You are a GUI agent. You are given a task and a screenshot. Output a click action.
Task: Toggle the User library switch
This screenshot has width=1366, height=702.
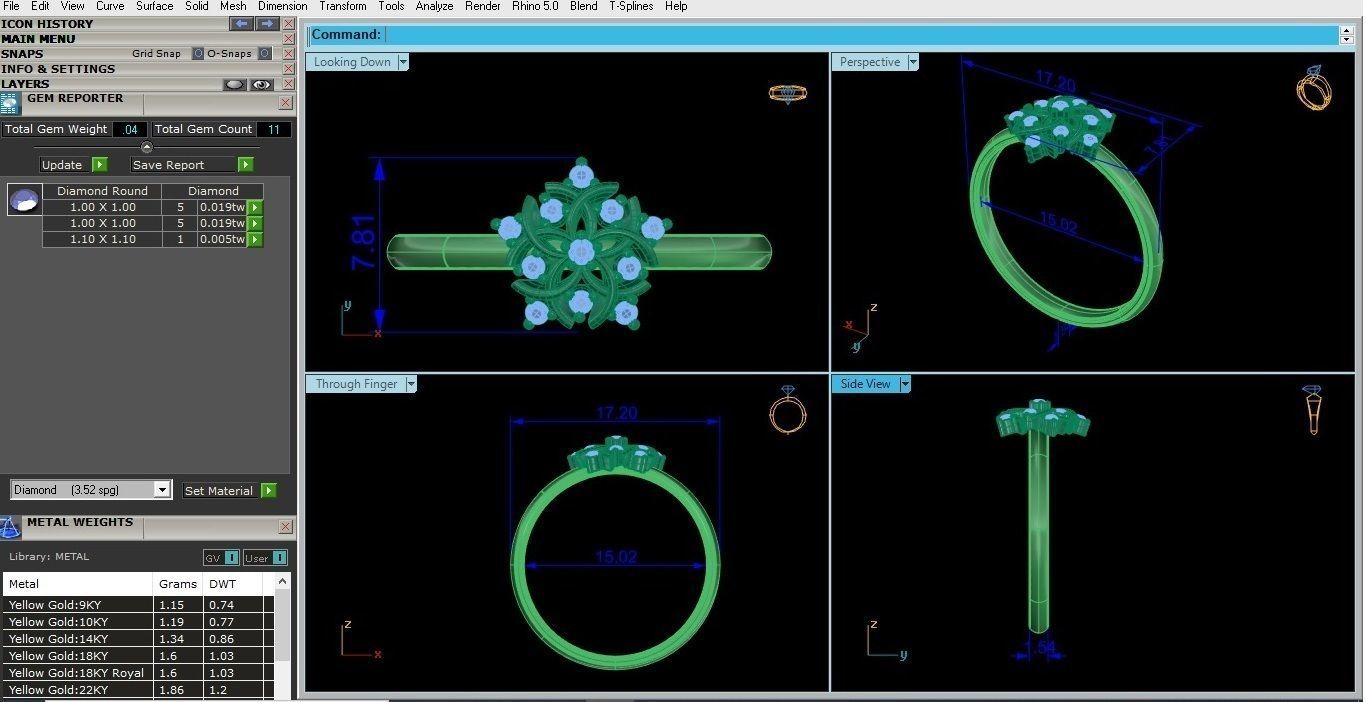279,558
